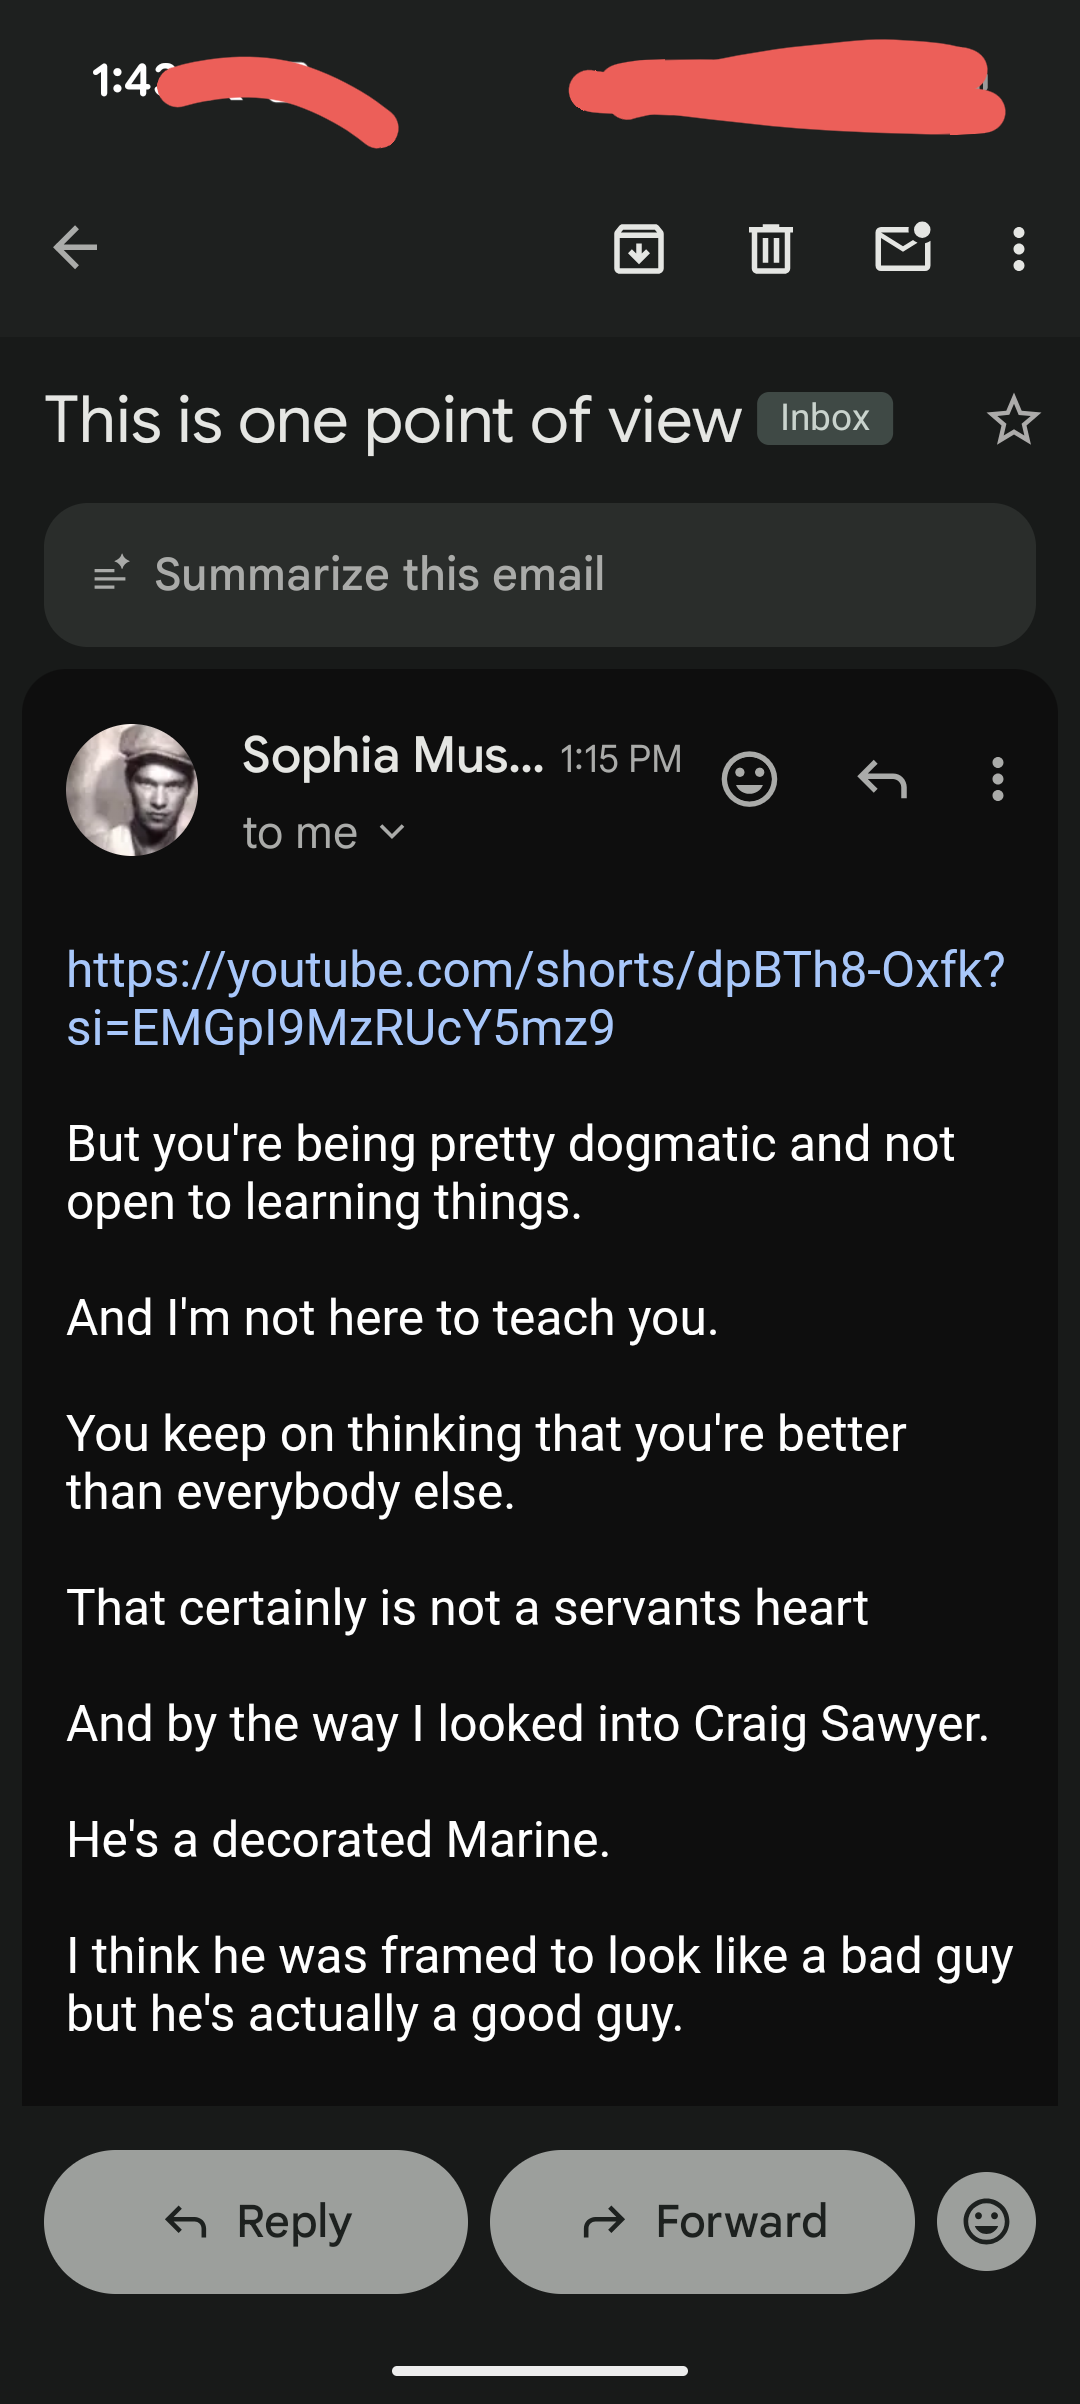Star the email "This is one point of view"
The height and width of the screenshot is (2404, 1080).
pos(1013,420)
